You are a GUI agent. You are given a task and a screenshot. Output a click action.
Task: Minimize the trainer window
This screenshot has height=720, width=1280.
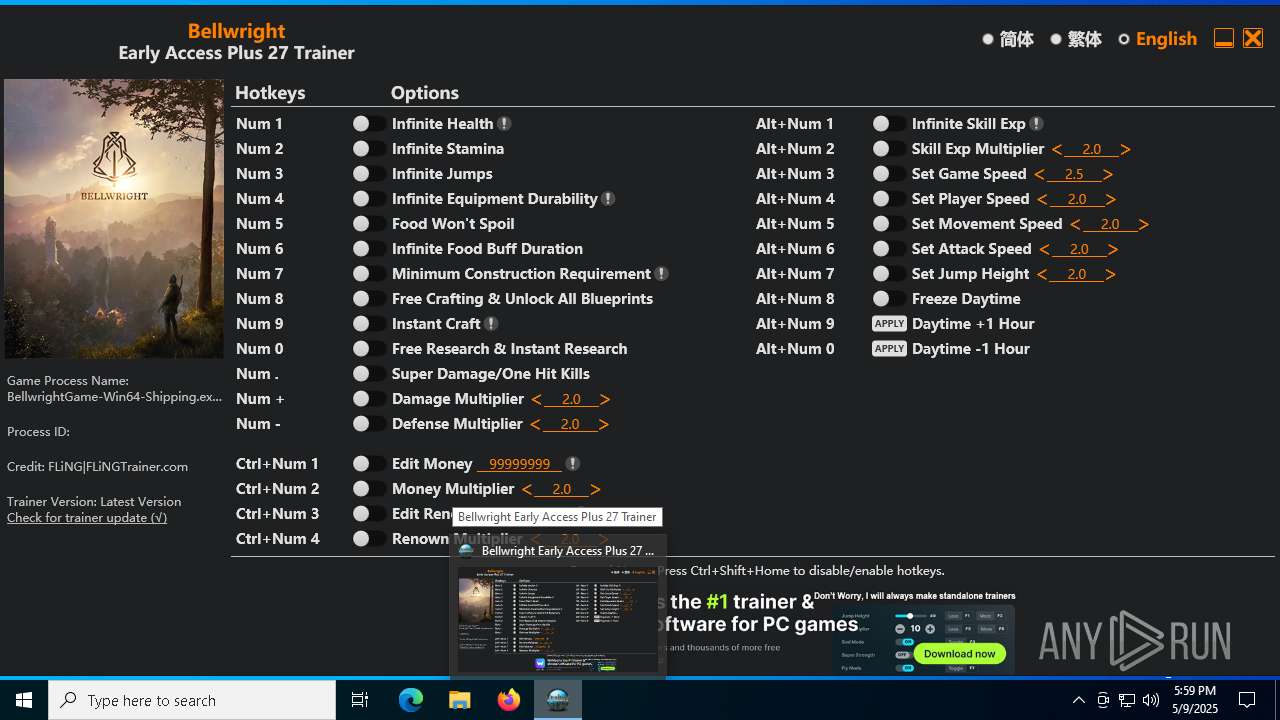click(1223, 38)
